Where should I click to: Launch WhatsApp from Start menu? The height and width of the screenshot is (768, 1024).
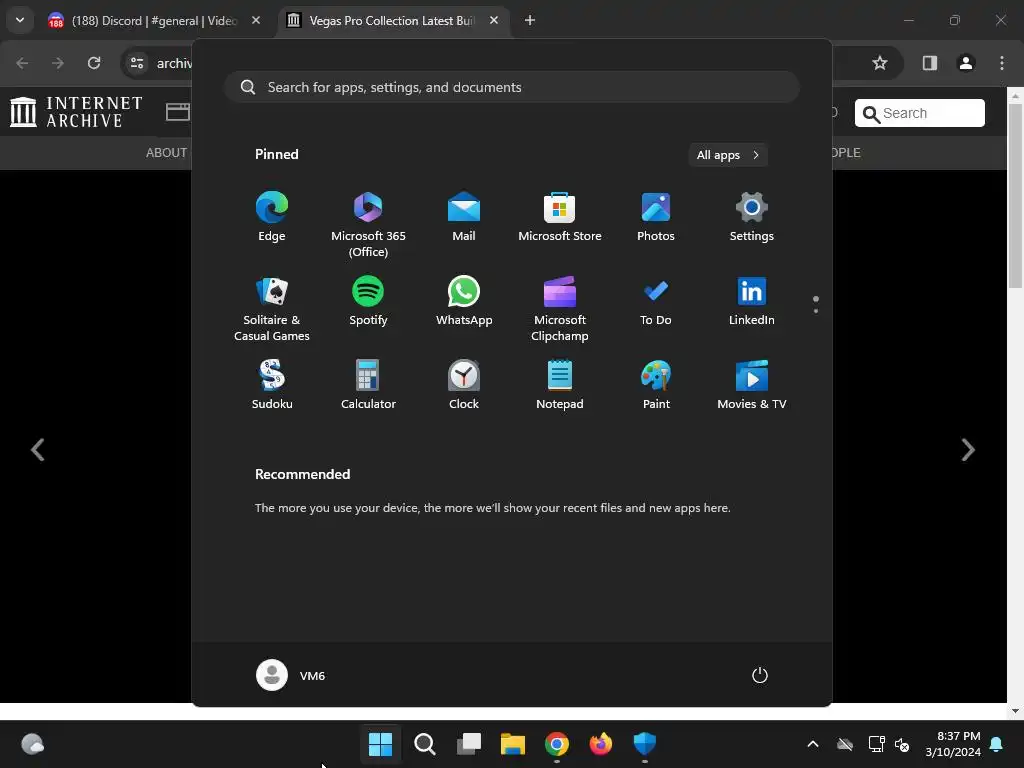click(464, 300)
